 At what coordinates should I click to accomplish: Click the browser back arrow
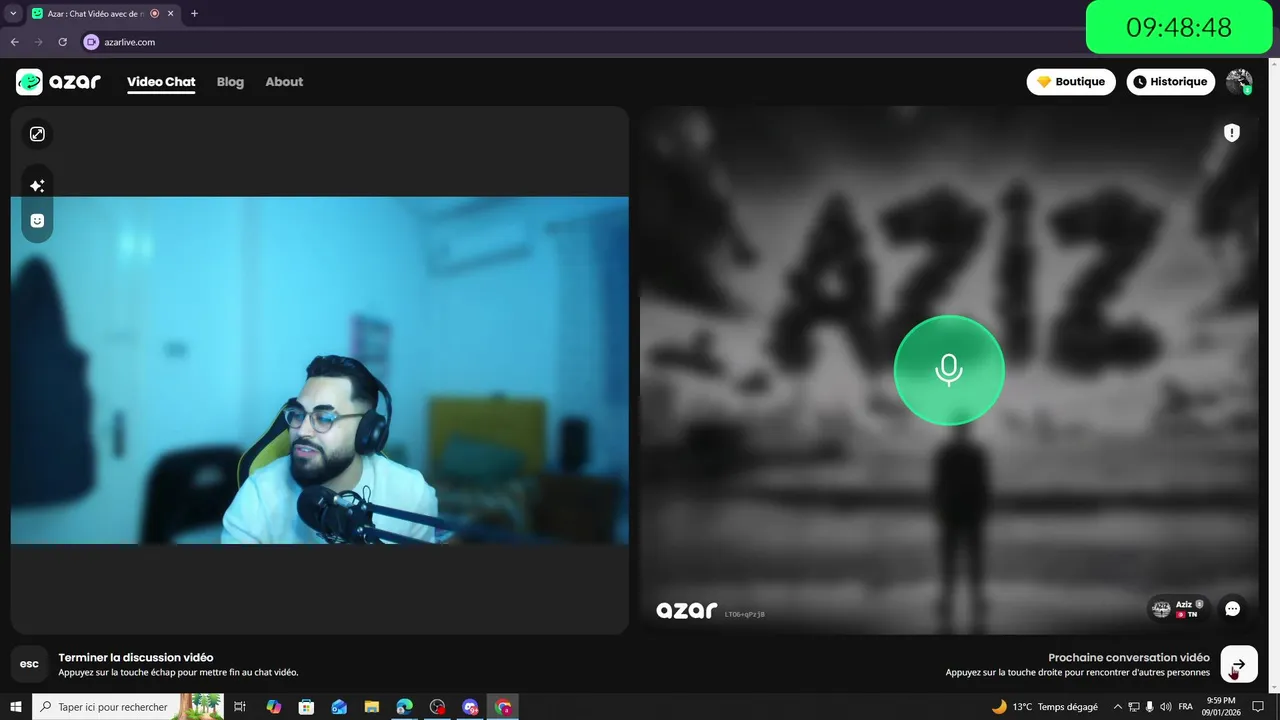point(14,42)
